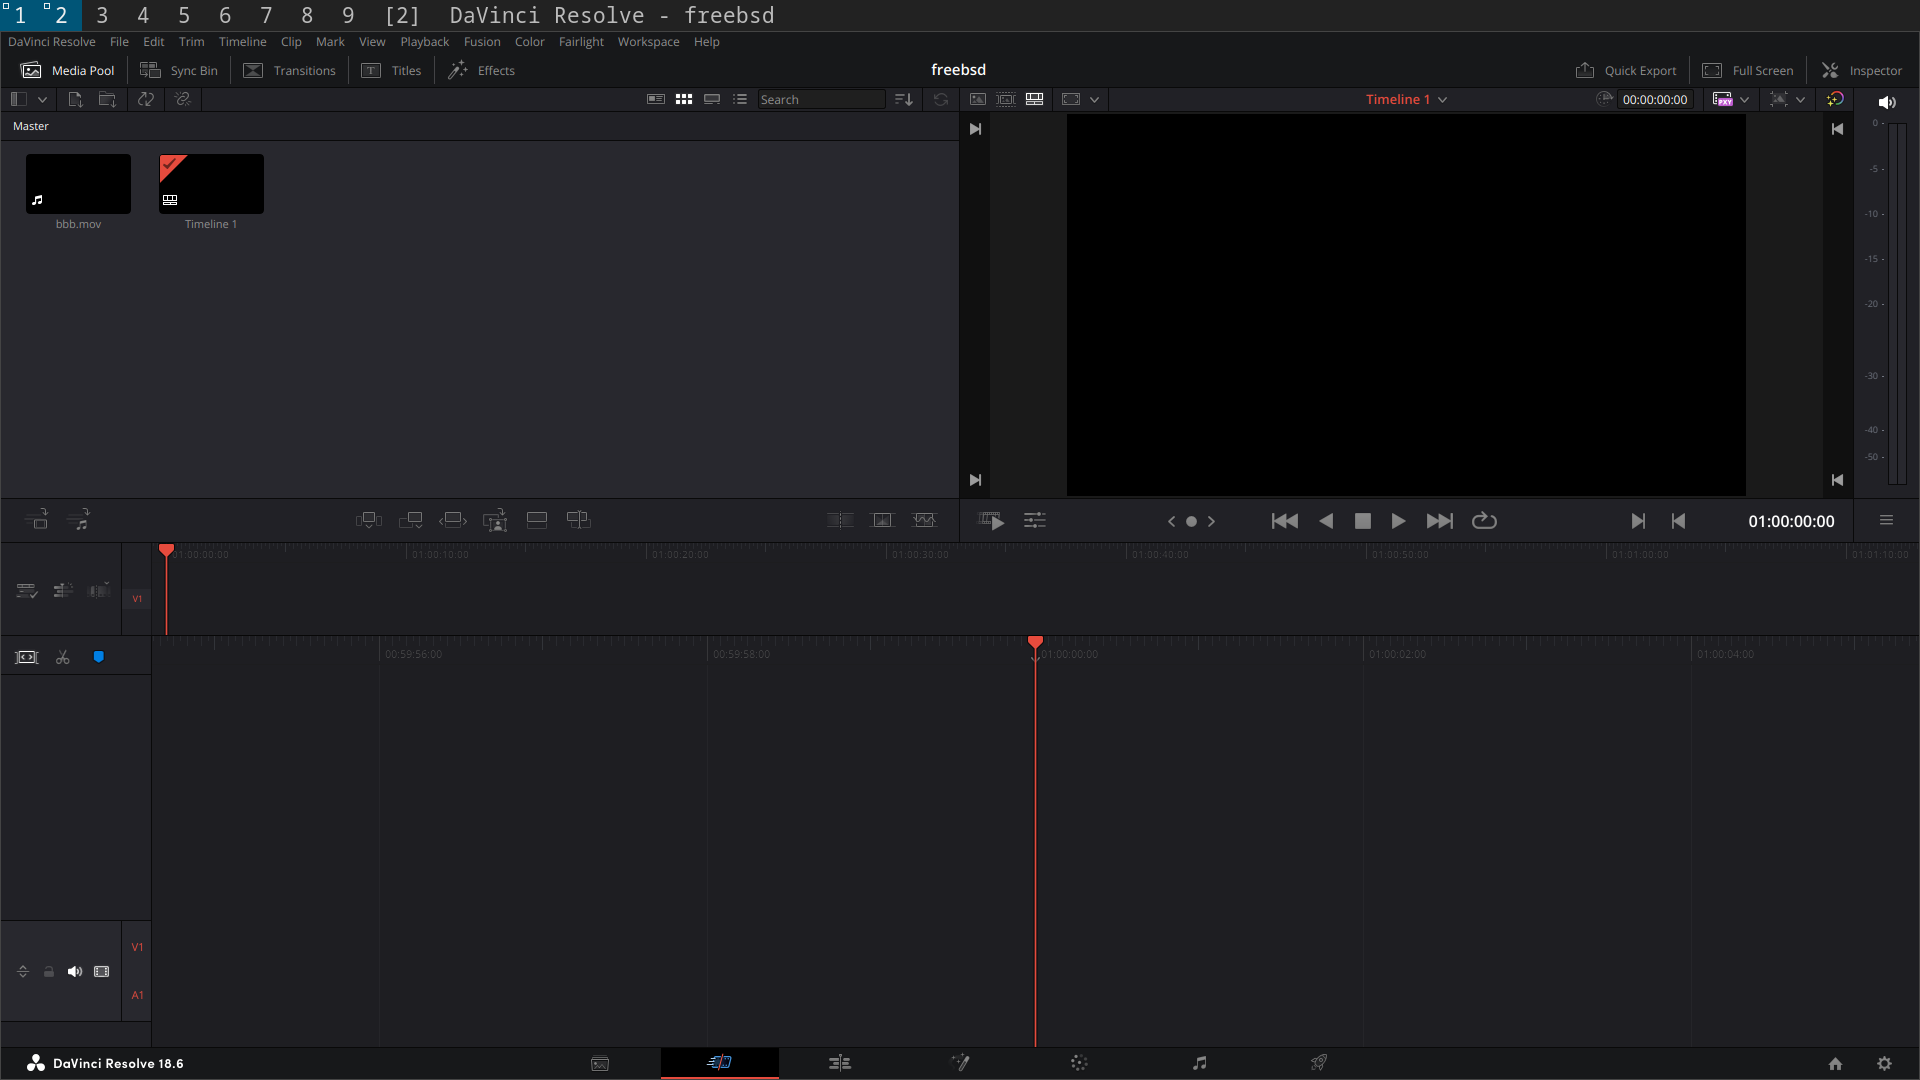Open the Timeline 1 name dropdown

pyautogui.click(x=1407, y=99)
